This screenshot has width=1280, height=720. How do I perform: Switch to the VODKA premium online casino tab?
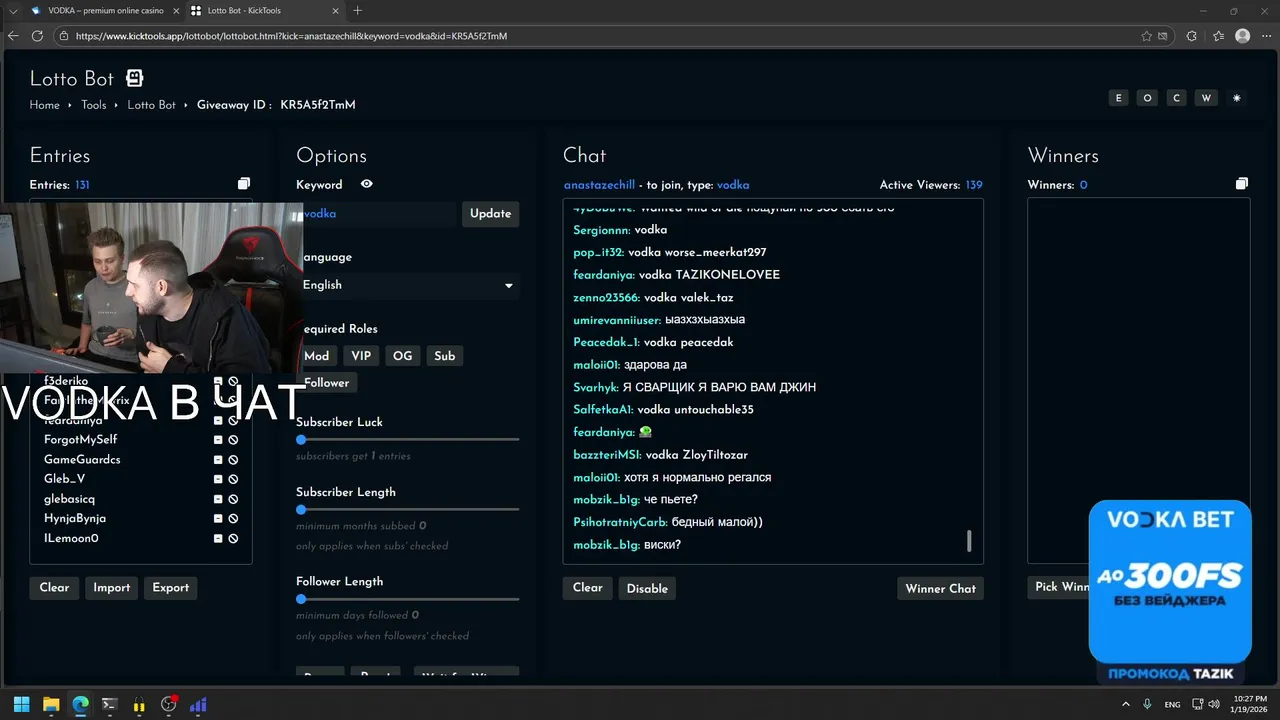[x=105, y=11]
